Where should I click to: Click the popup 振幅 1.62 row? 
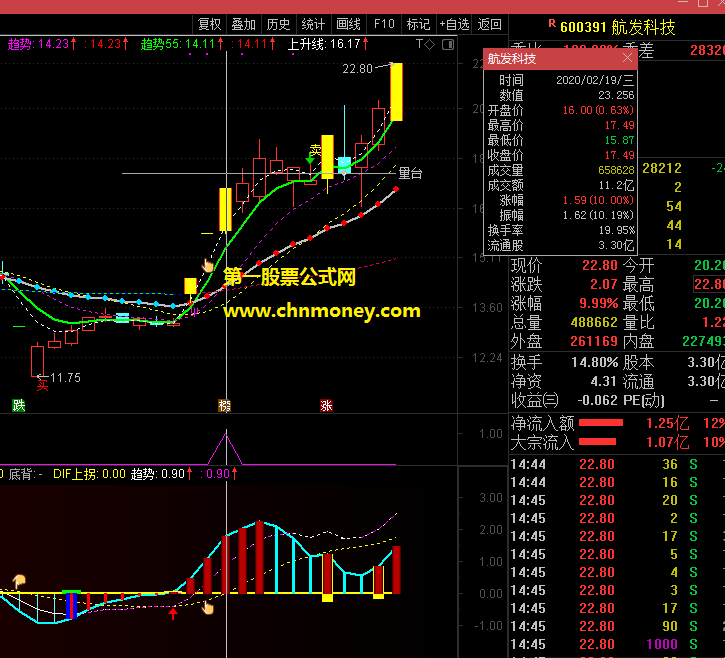pos(560,215)
